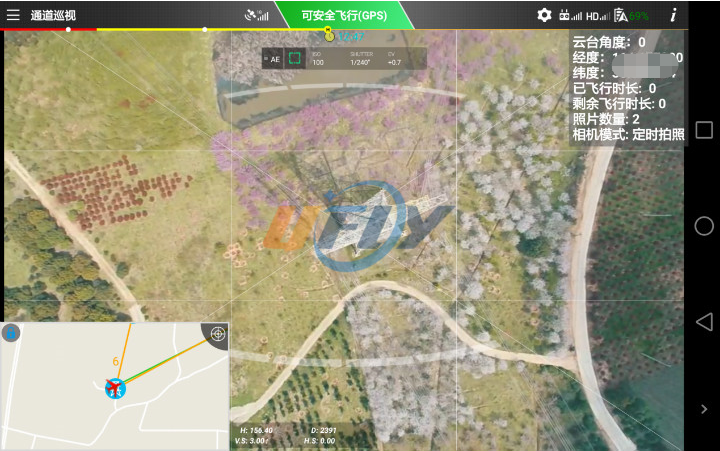Tap Android home circle button
Viewport: 720px width, 451px height.
[x=704, y=226]
